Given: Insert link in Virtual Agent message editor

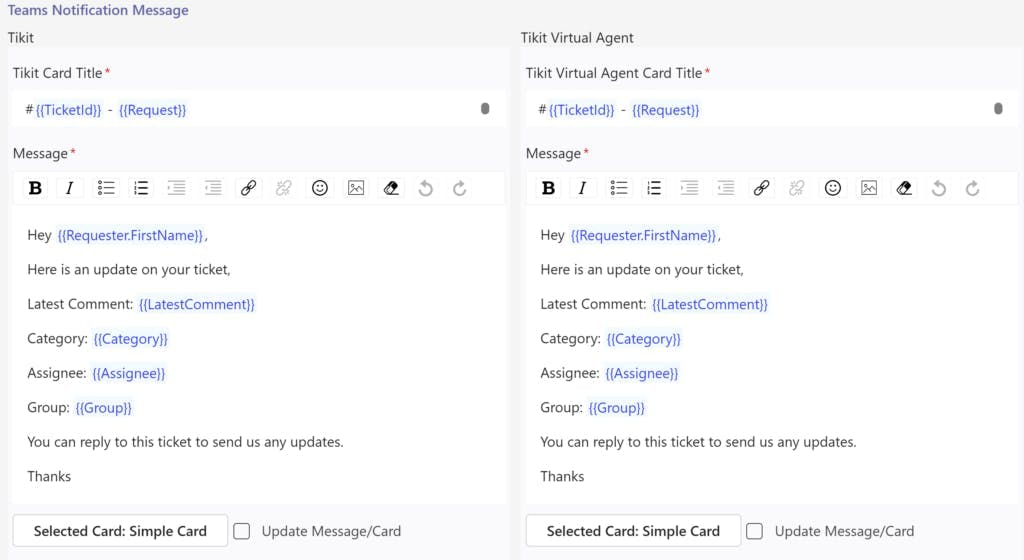Looking at the screenshot, I should [762, 188].
